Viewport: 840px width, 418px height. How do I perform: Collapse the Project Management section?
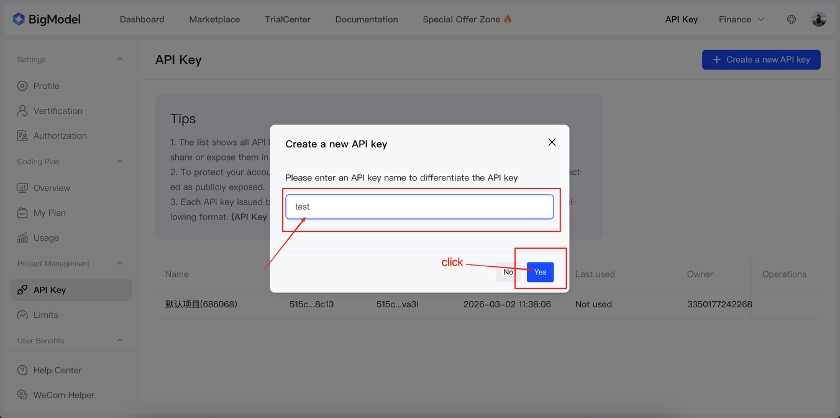click(x=121, y=264)
